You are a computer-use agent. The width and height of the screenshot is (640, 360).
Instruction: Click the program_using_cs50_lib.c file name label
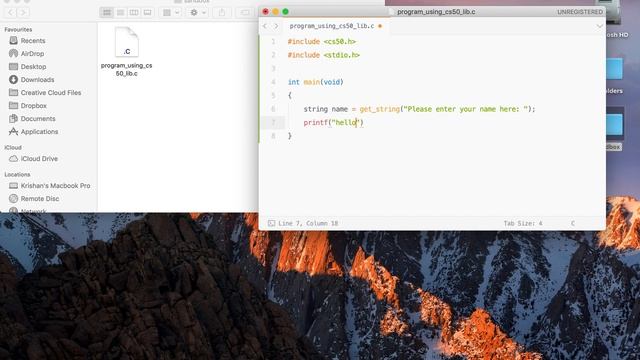pos(127,69)
